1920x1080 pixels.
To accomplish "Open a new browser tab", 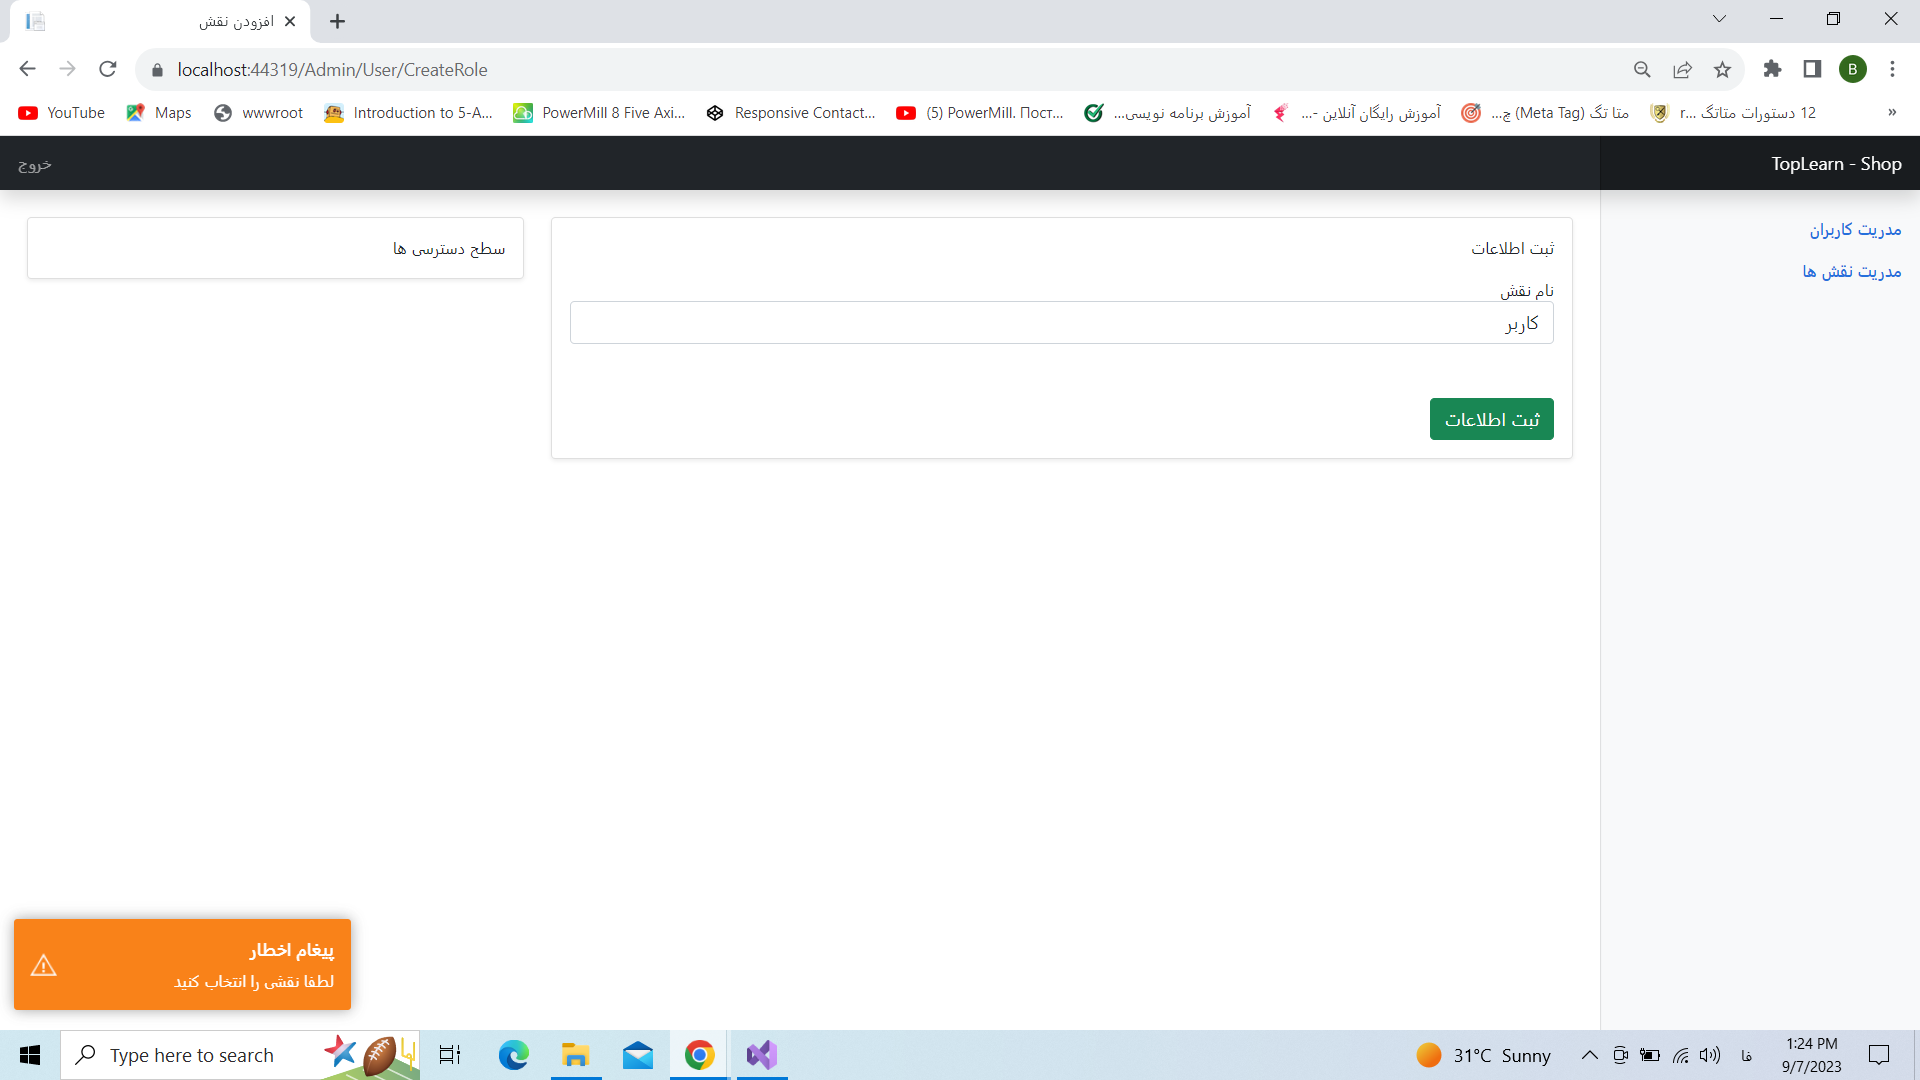I will (338, 21).
